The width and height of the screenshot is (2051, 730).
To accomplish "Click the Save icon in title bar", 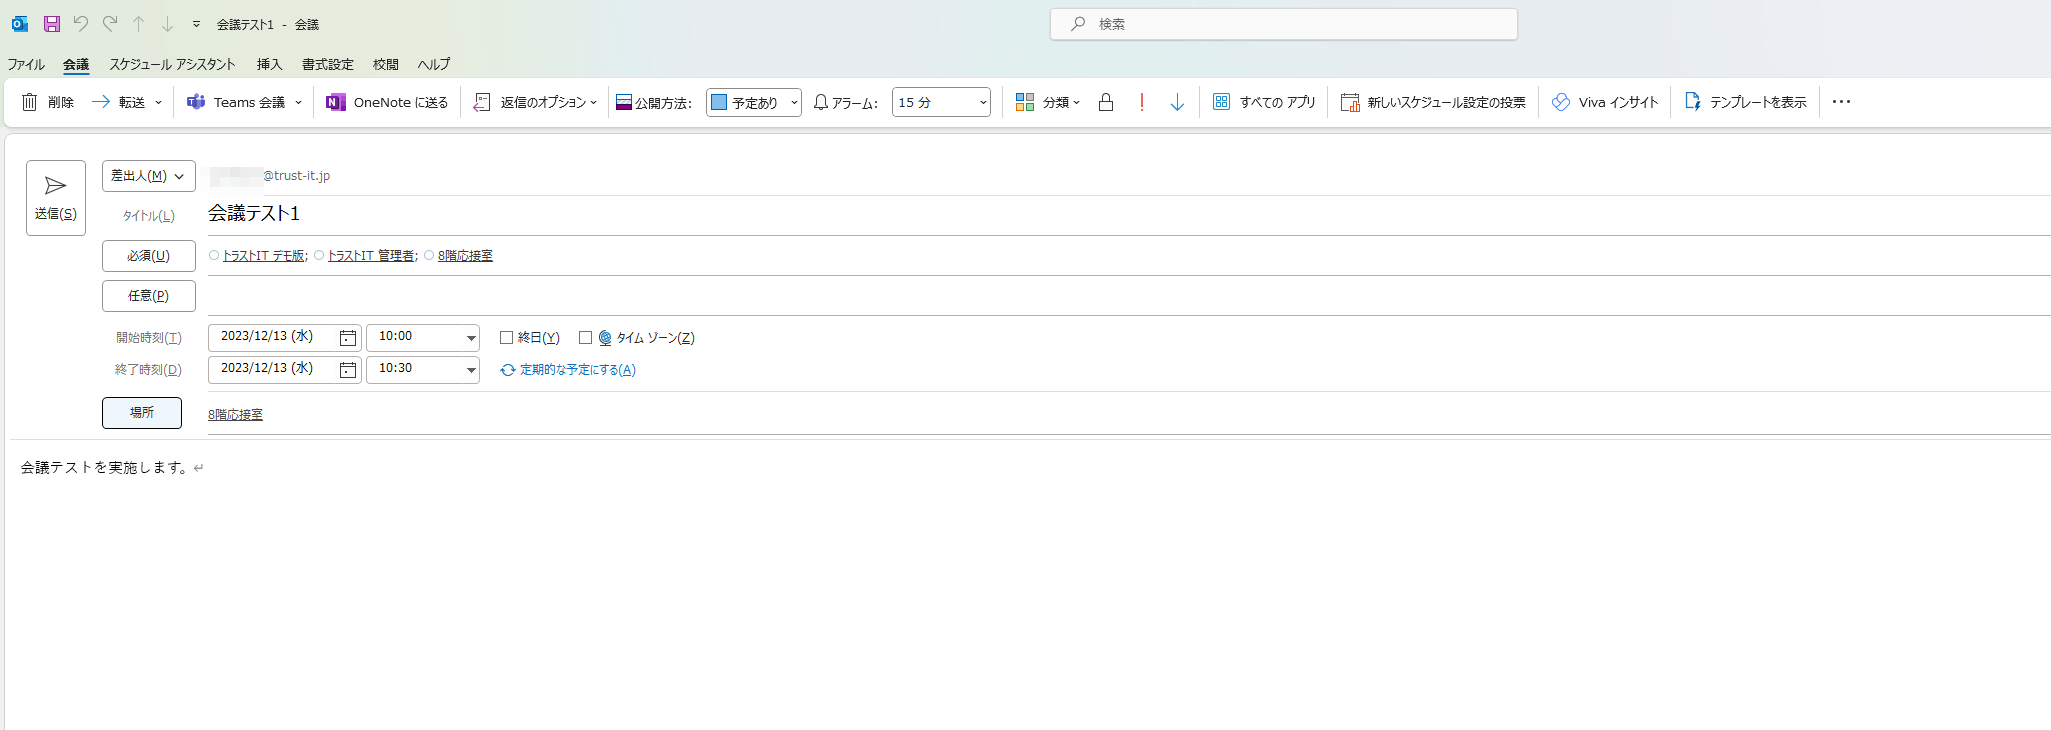I will coord(52,24).
